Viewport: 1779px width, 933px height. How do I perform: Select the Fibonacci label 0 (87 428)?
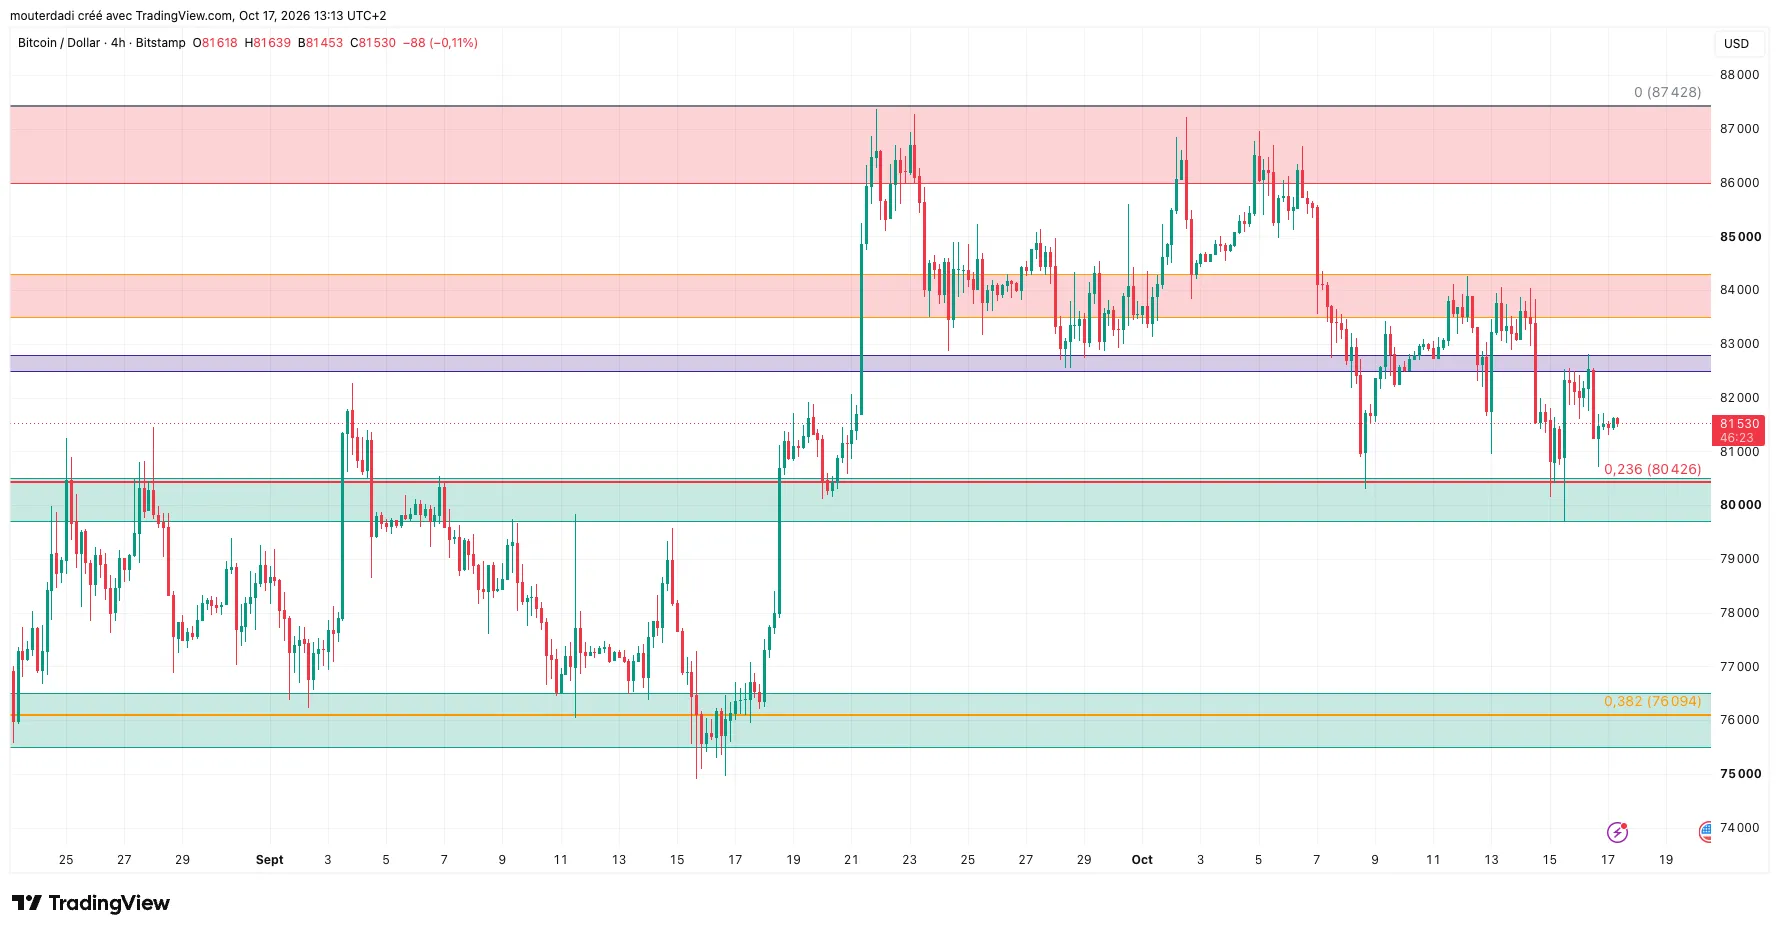pyautogui.click(x=1667, y=92)
